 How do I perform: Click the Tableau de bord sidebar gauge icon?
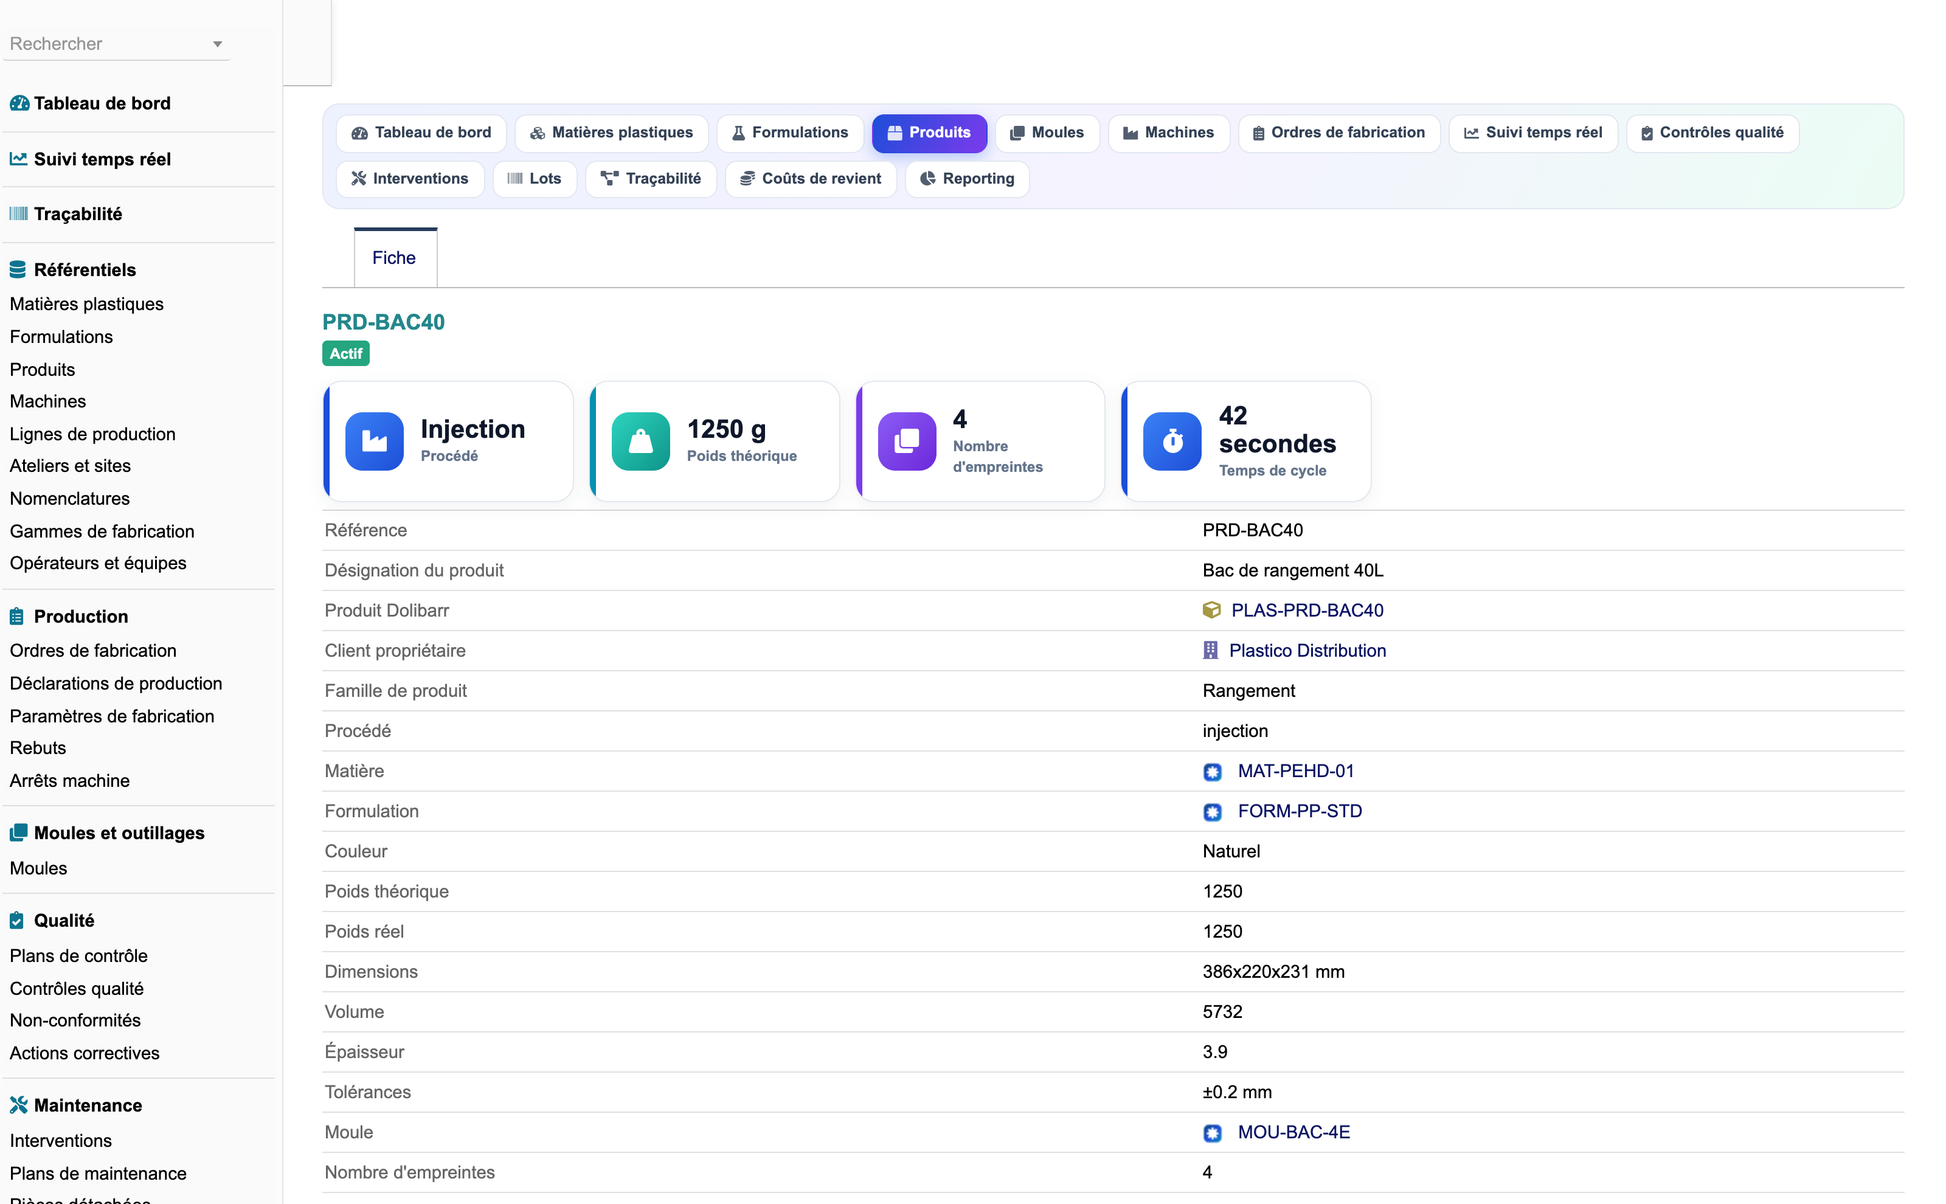[x=19, y=103]
